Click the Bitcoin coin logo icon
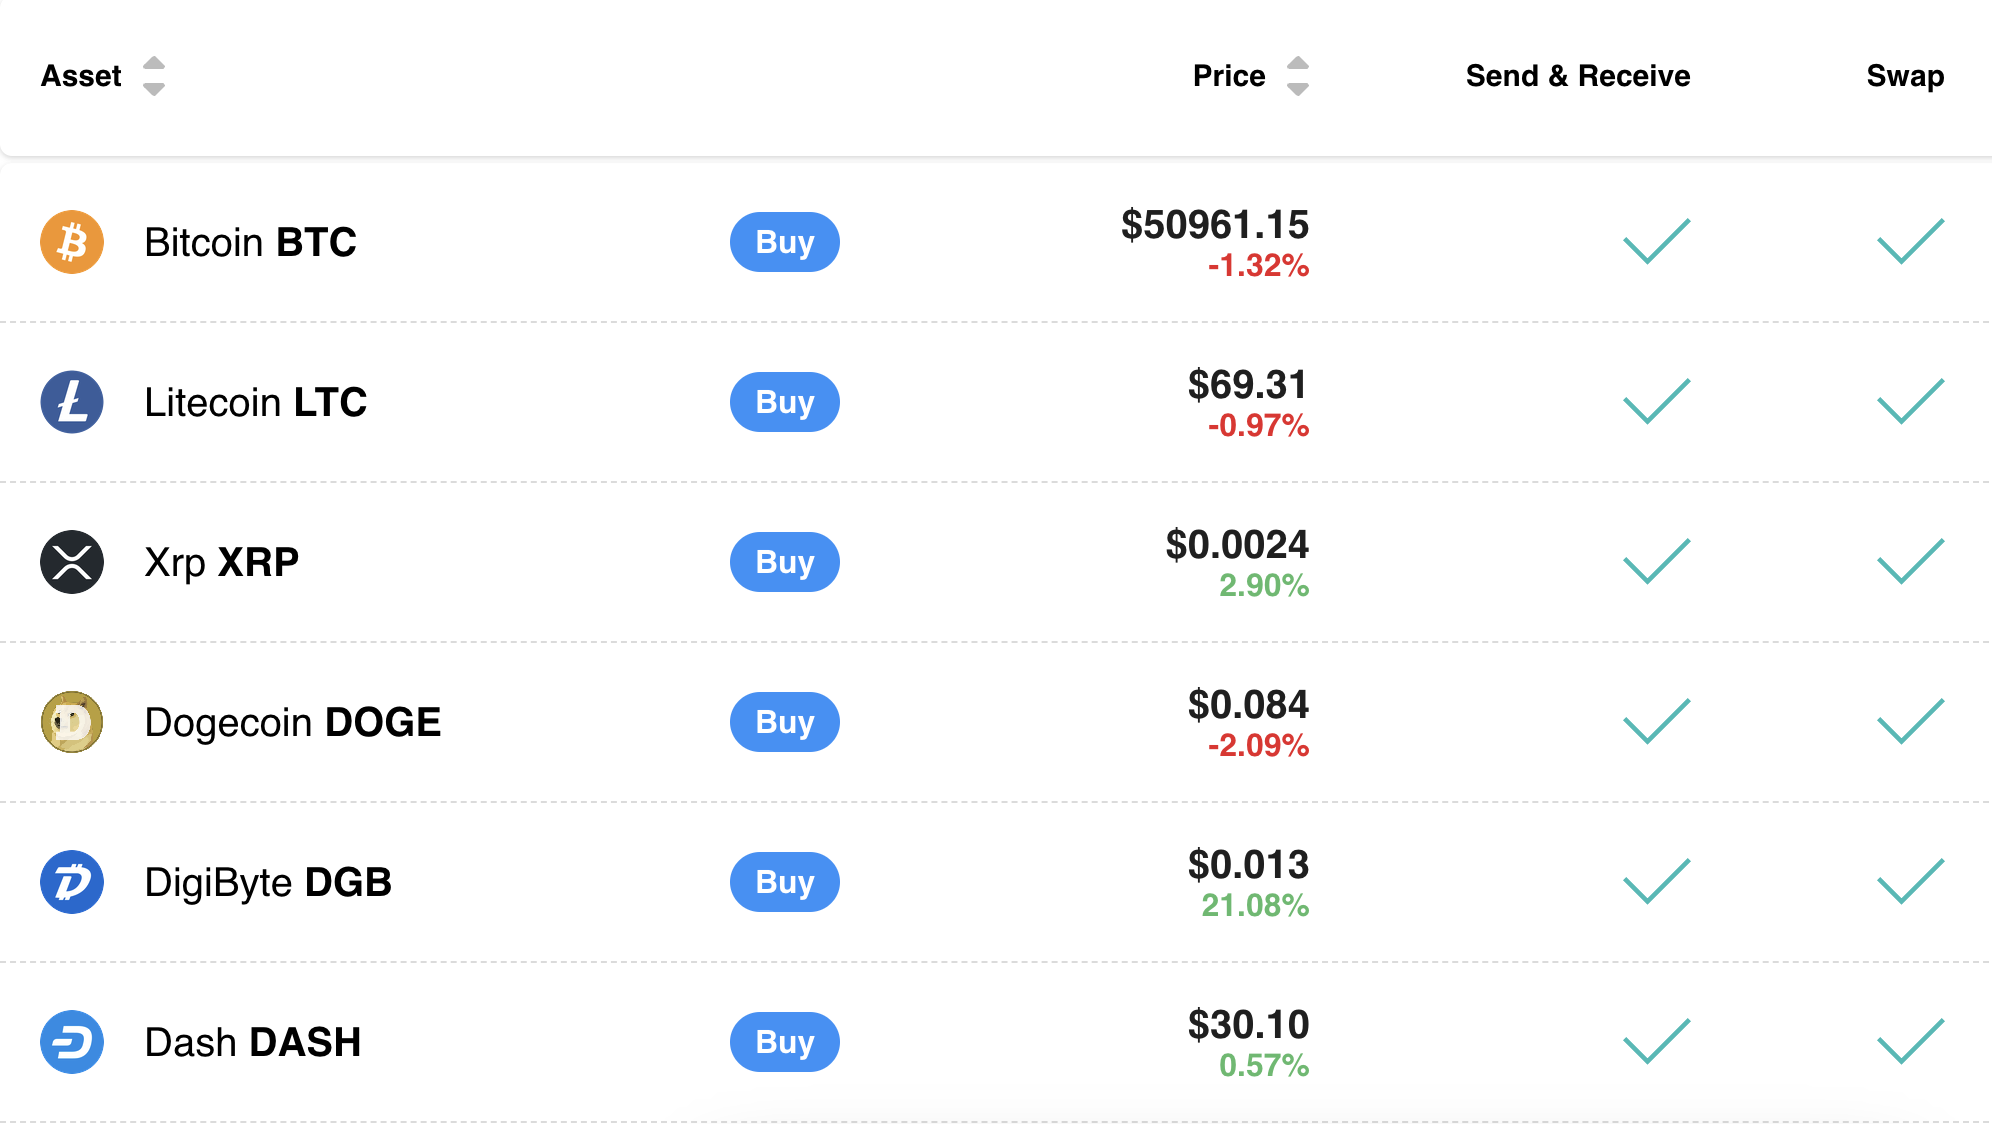The image size is (1992, 1124). coord(72,242)
